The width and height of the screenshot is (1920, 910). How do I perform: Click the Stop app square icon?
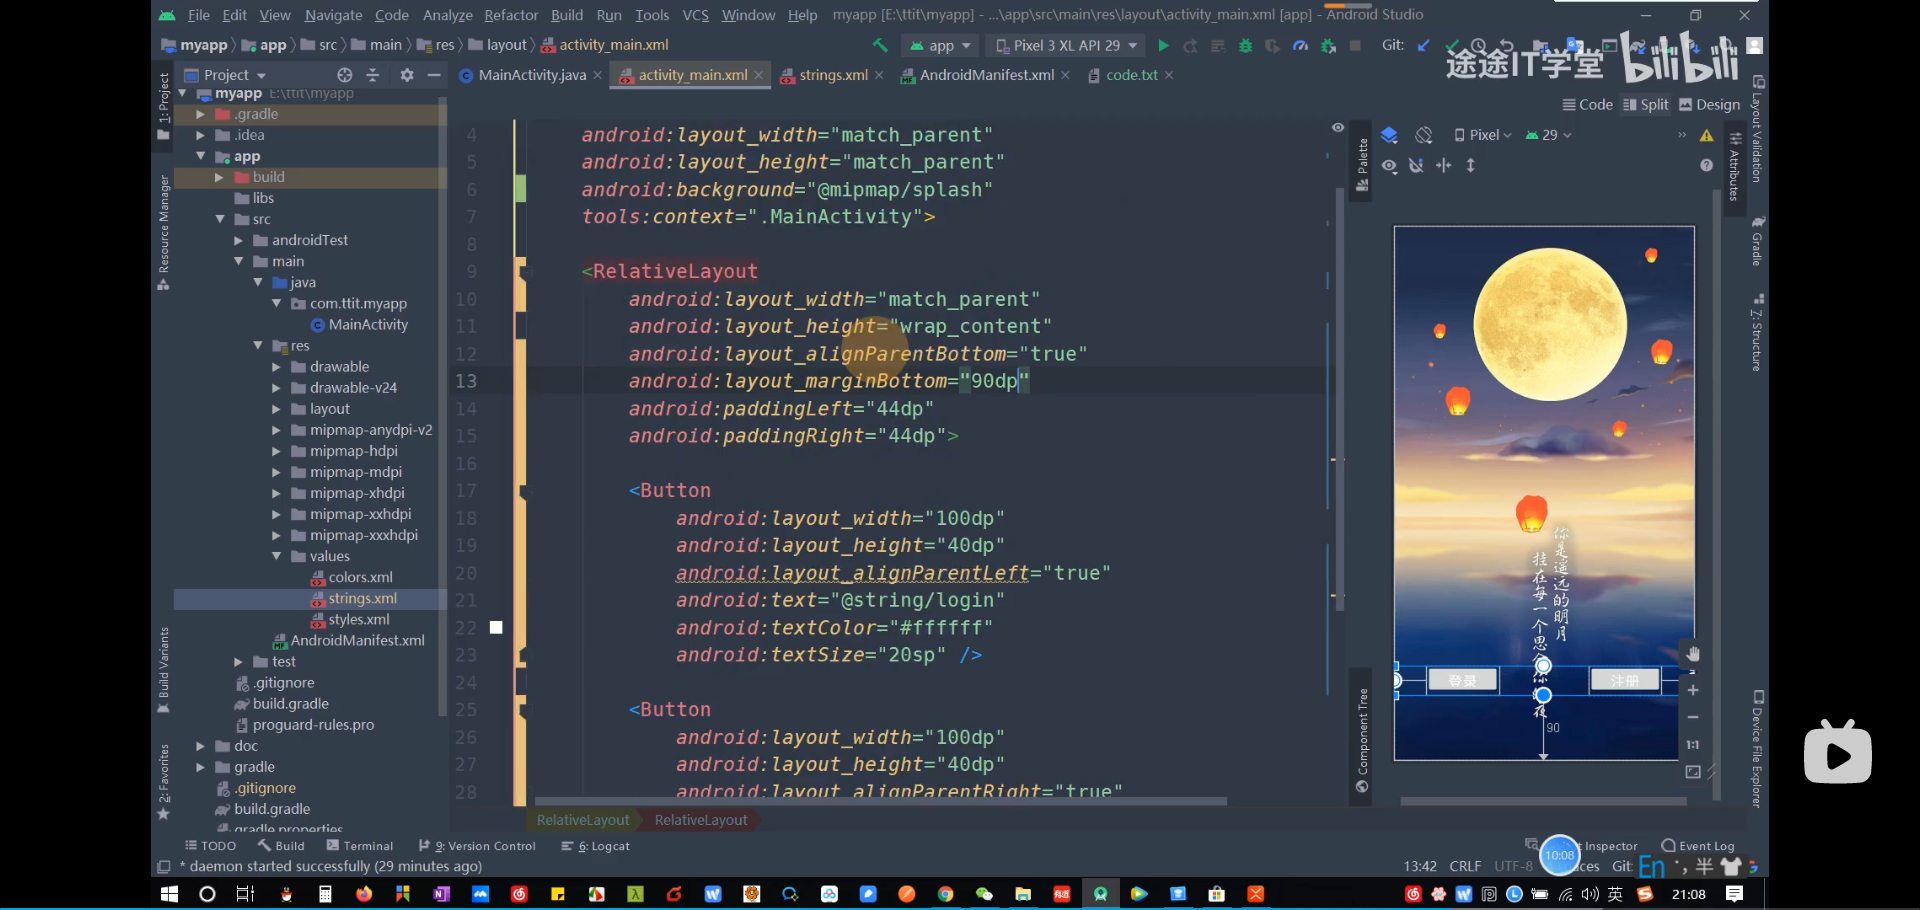tap(1355, 46)
